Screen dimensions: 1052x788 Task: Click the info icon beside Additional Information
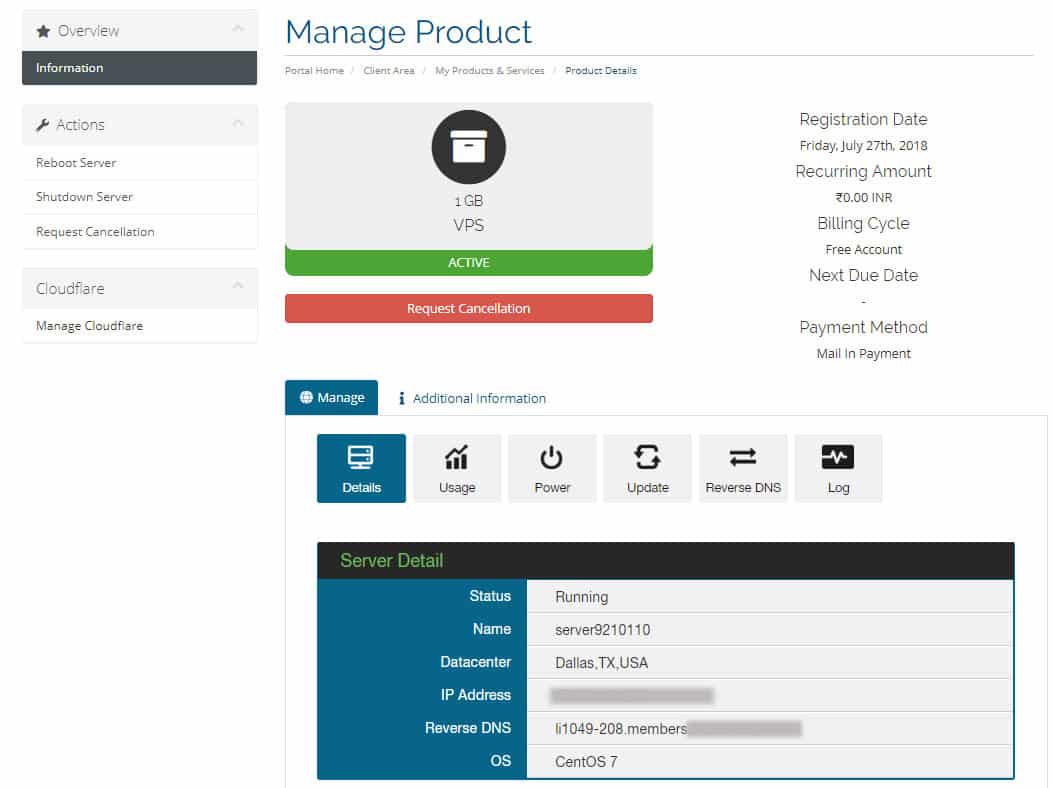(402, 398)
